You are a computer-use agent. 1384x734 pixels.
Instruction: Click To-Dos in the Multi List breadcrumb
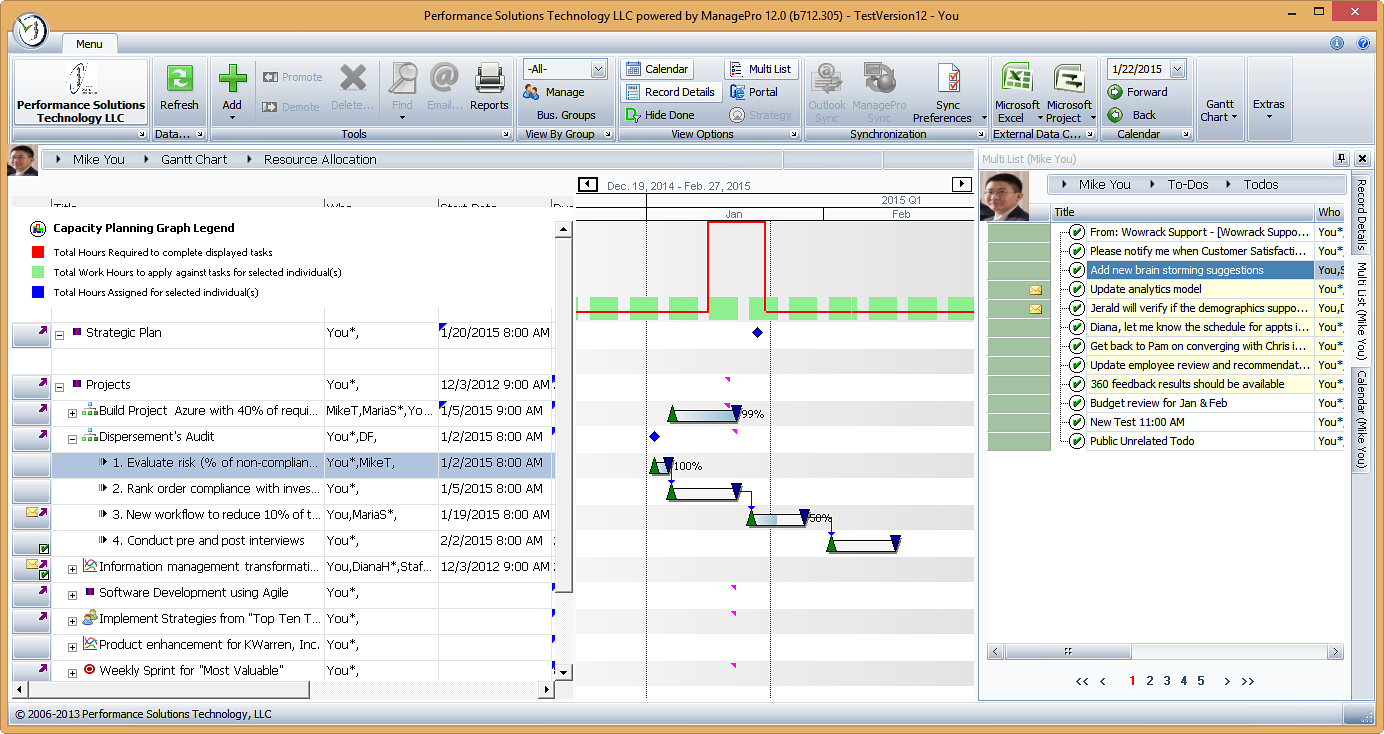tap(1188, 185)
